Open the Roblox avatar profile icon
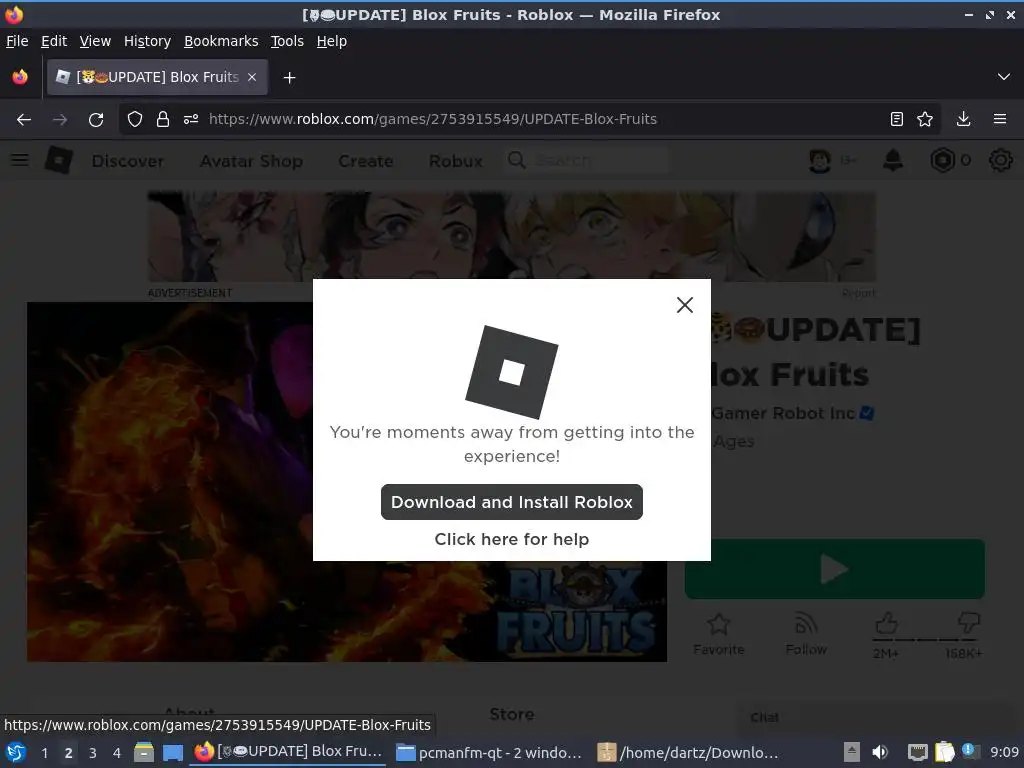The image size is (1024, 768). [x=820, y=161]
